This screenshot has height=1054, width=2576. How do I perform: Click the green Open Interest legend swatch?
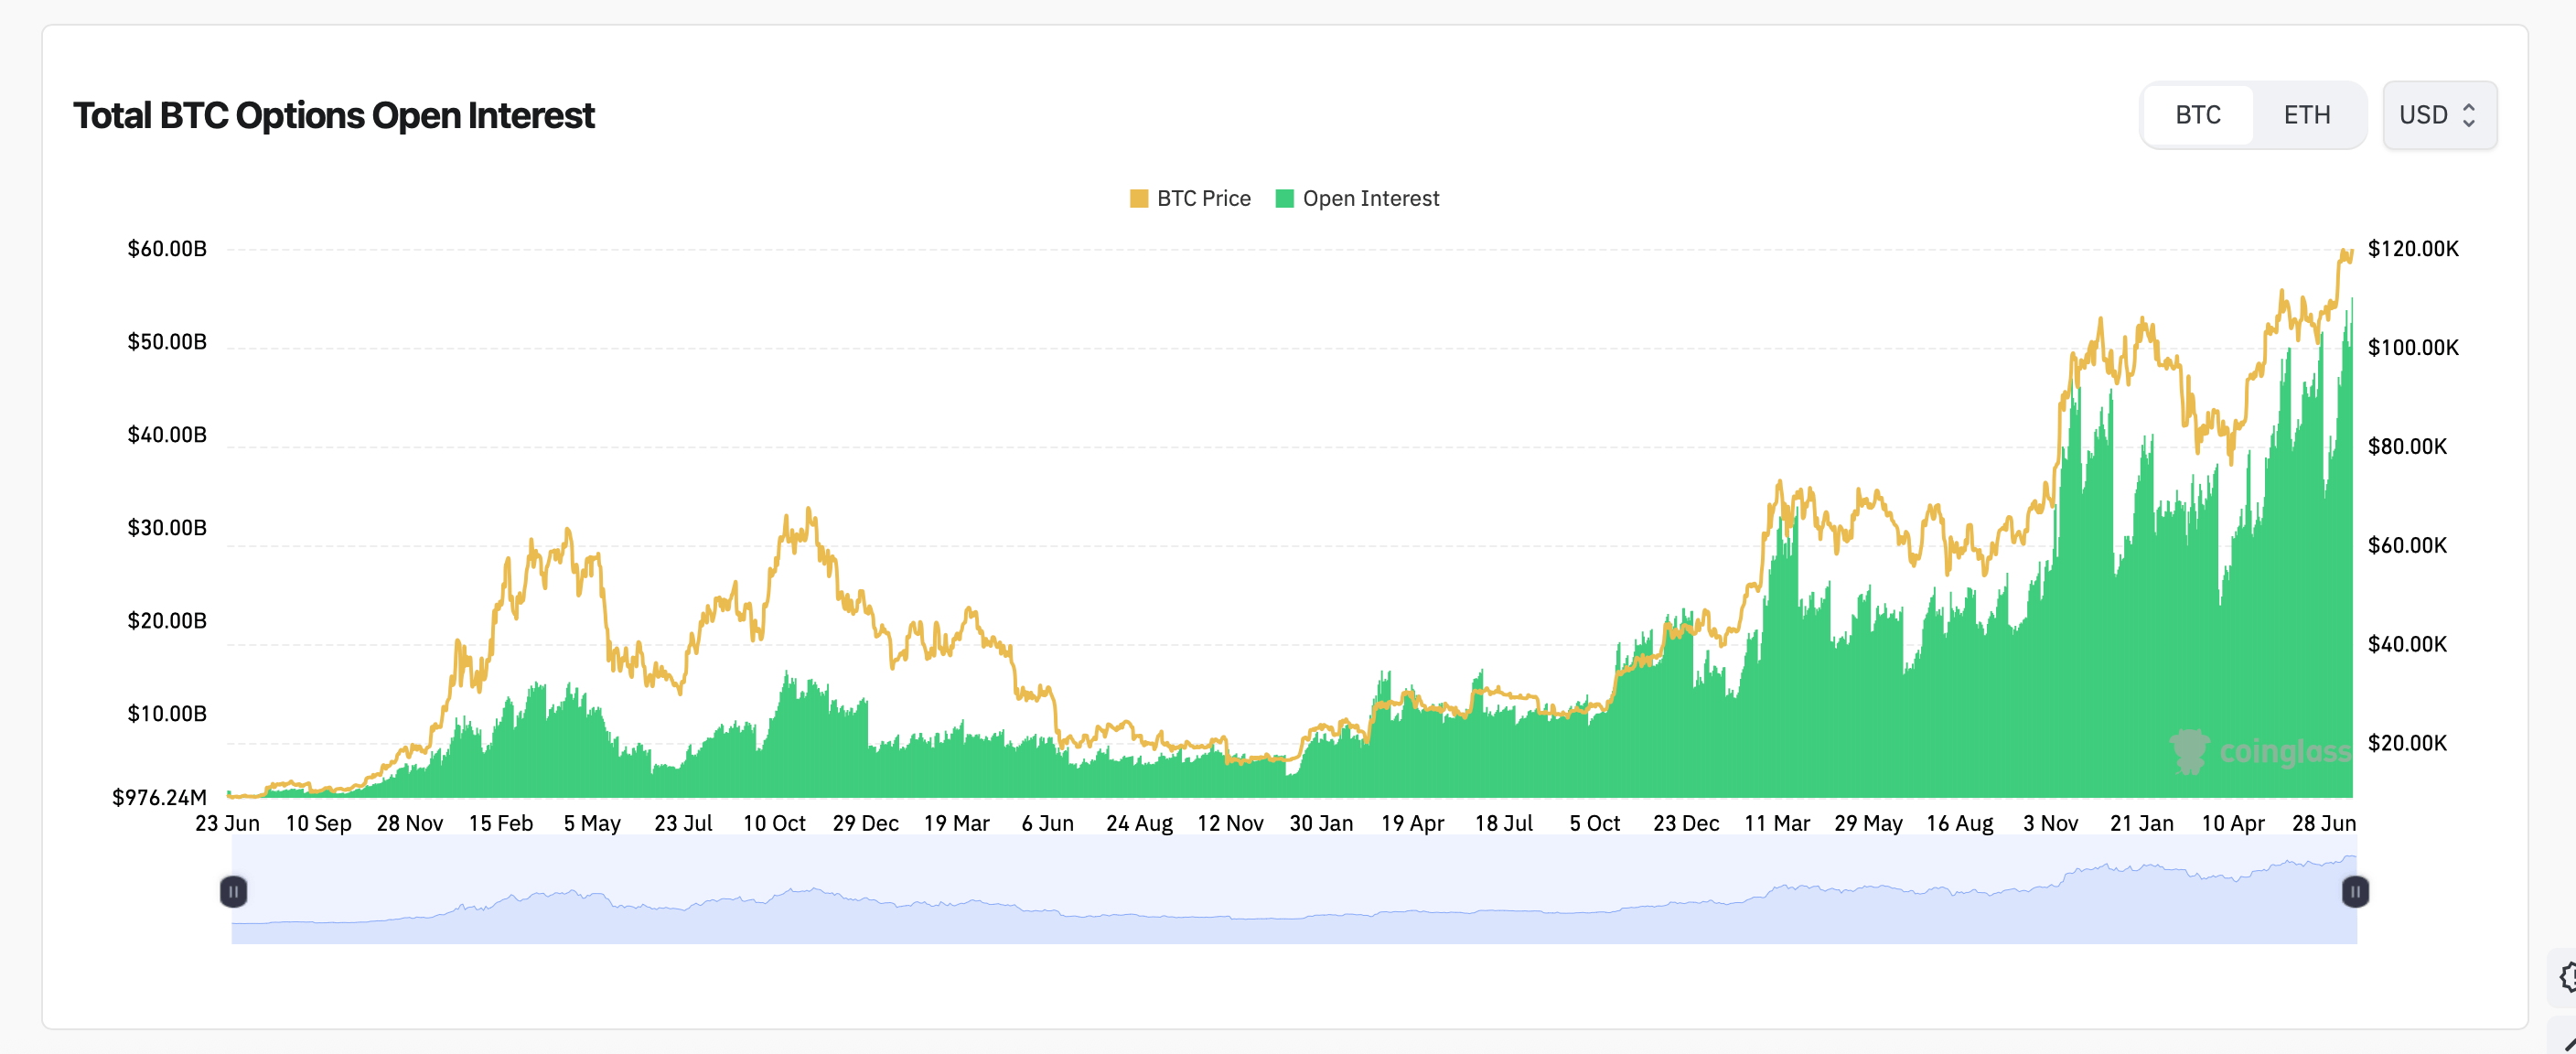(x=1285, y=197)
